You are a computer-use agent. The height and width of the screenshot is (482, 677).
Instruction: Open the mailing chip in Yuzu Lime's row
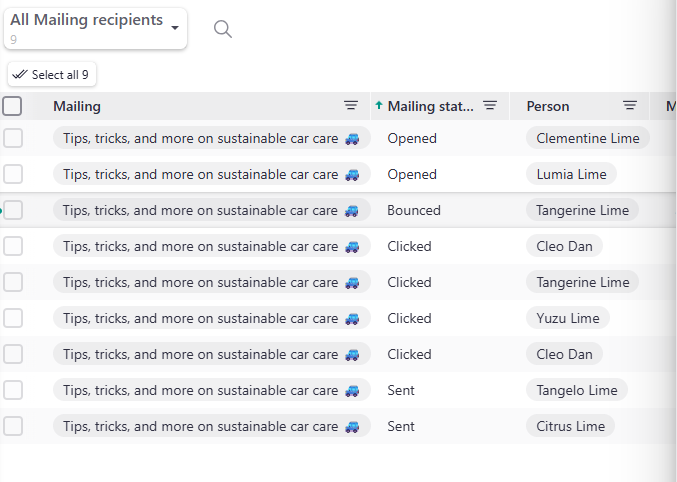[x=211, y=318]
